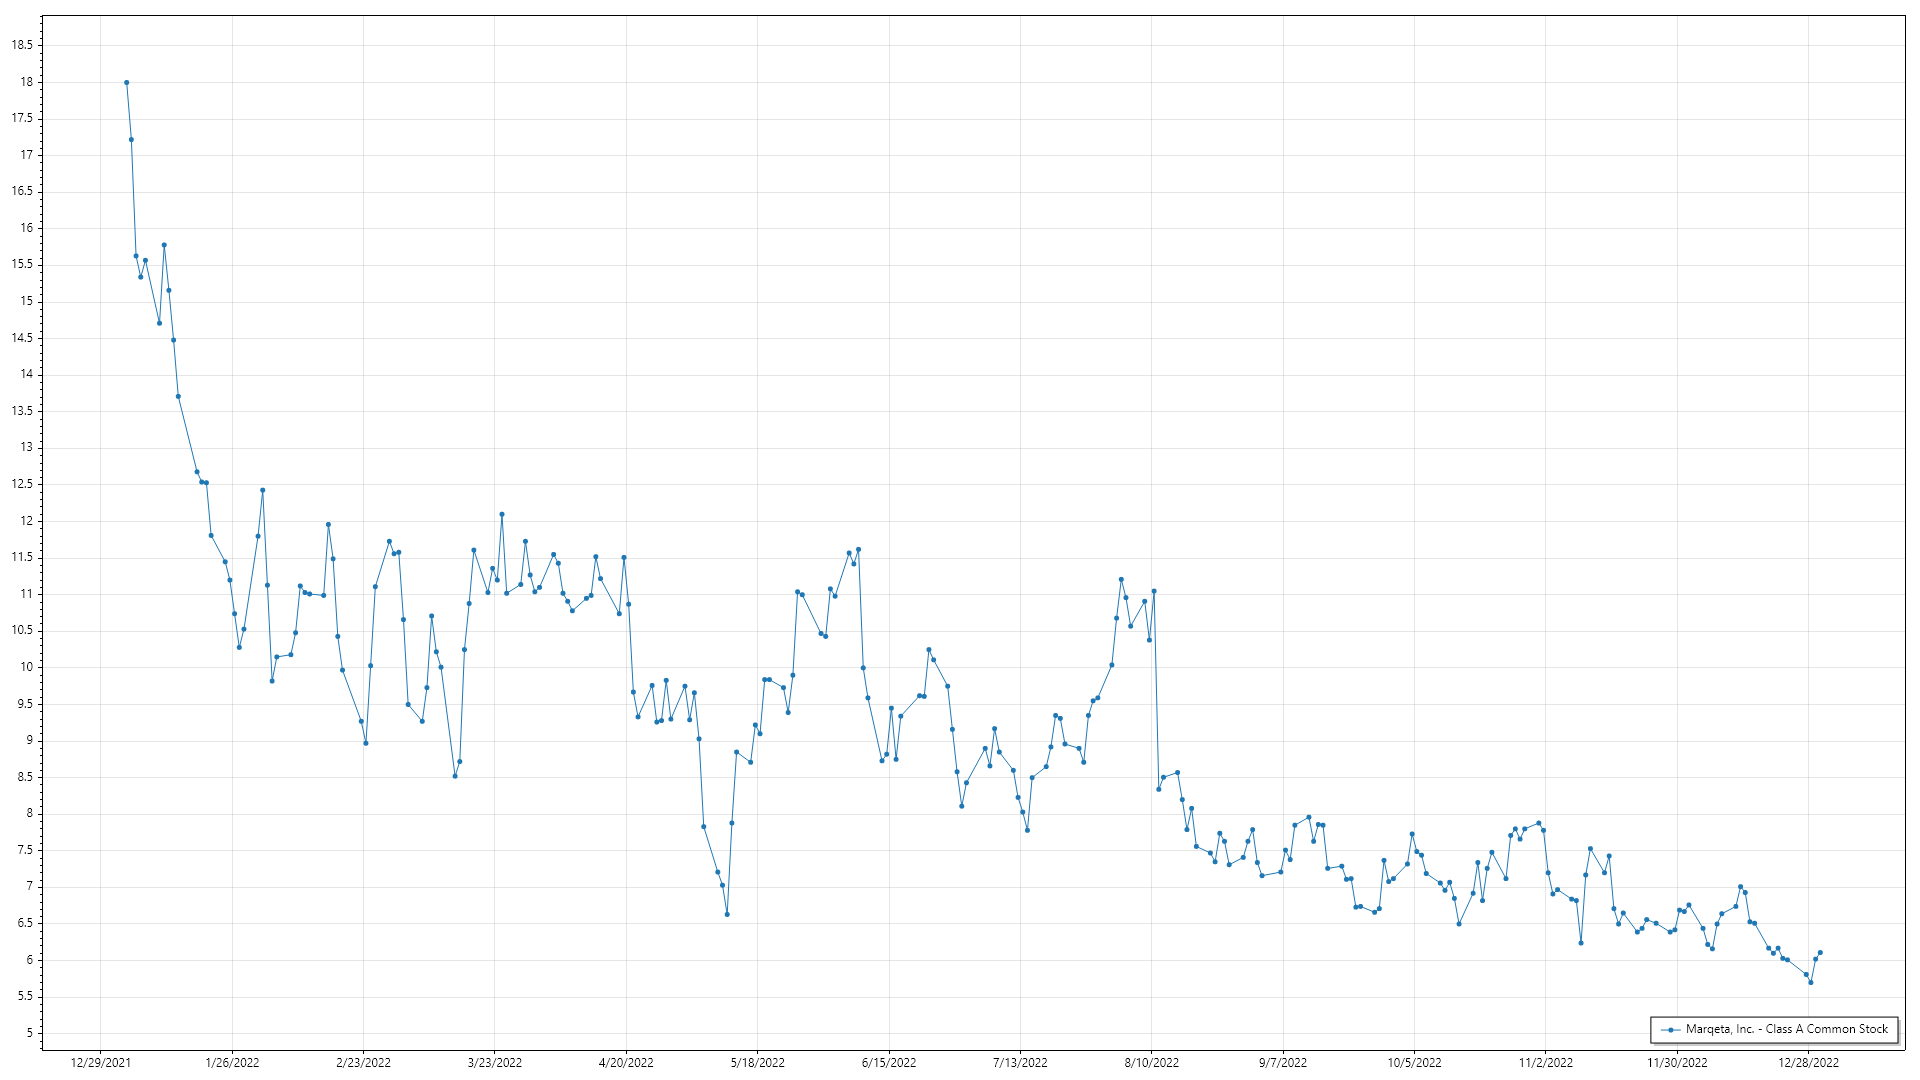
Task: Click the Marqeta, Inc. Class A legend label
Action: tap(1786, 1029)
